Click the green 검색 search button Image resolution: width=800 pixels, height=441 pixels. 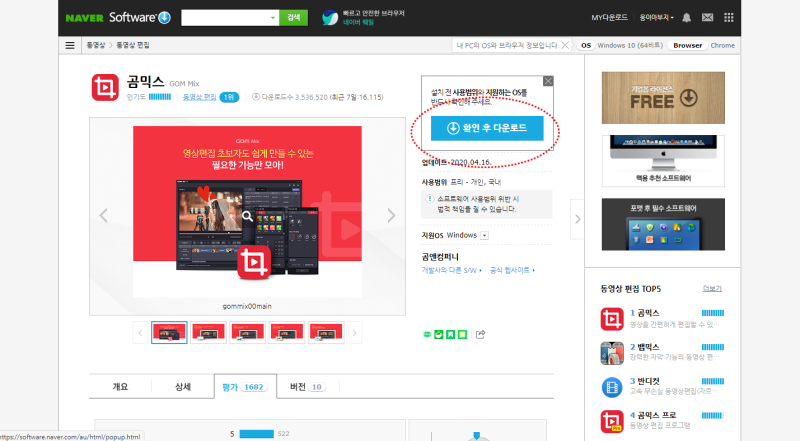click(x=293, y=18)
